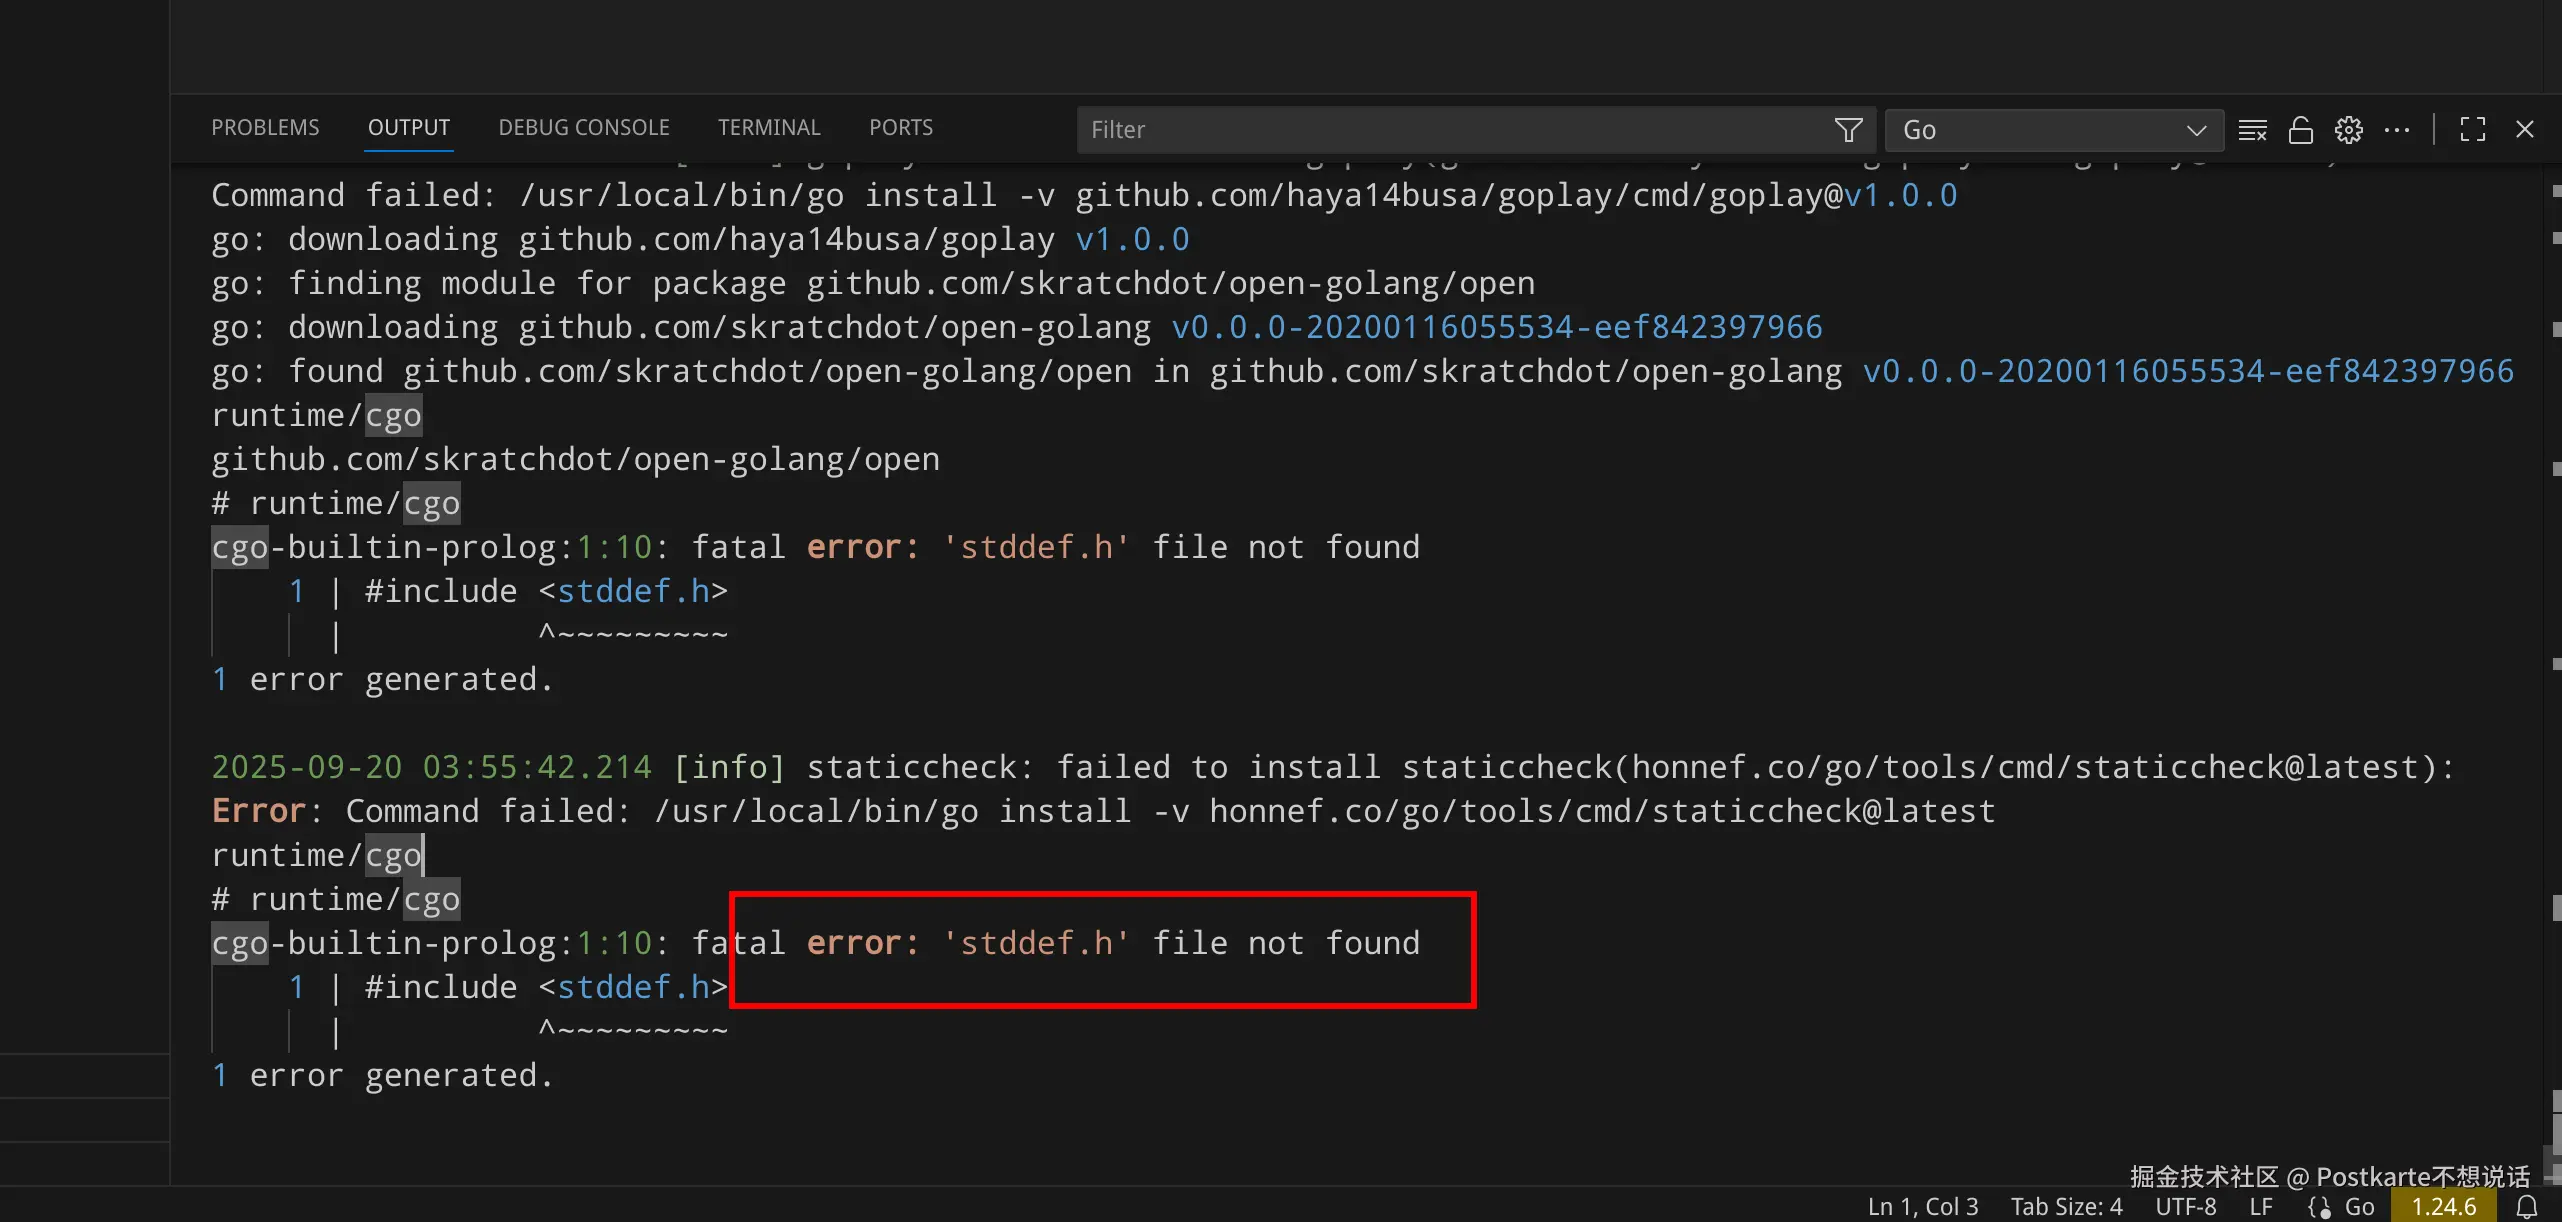Click the Go version 1.24.6 indicator
This screenshot has width=2562, height=1222.
point(2443,1206)
